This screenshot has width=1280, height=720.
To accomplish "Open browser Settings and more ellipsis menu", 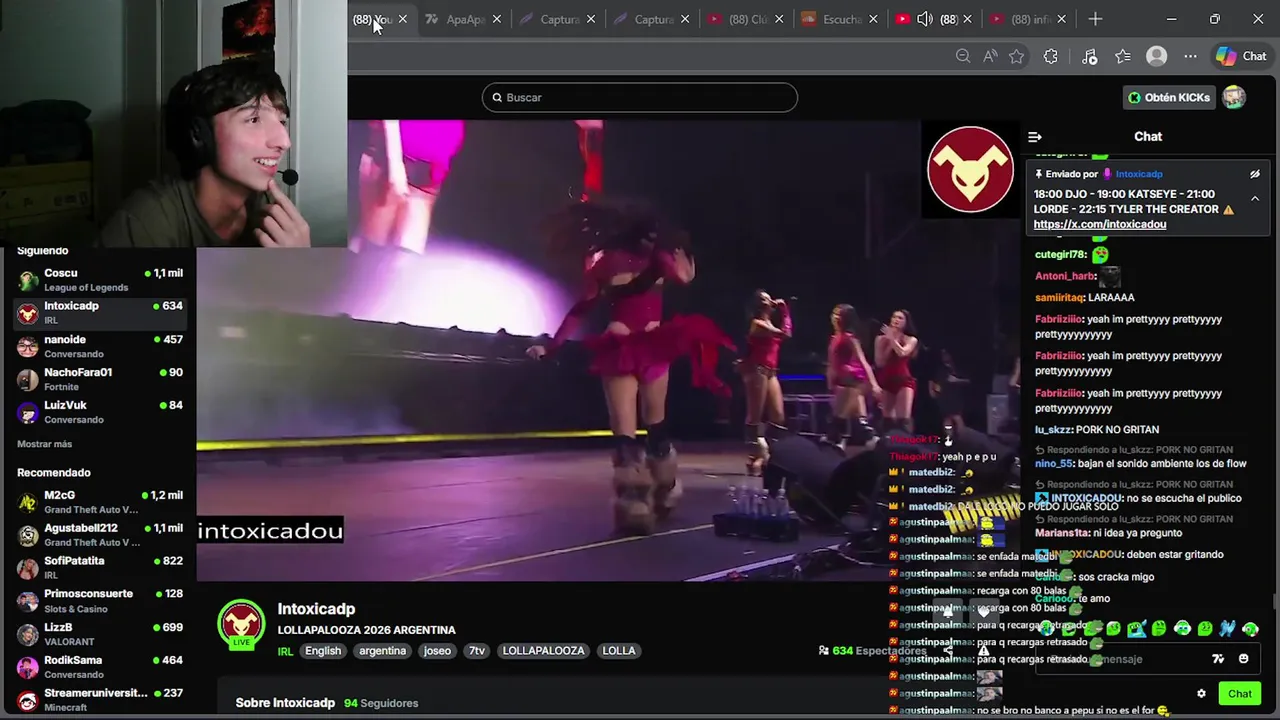I will click(1190, 57).
